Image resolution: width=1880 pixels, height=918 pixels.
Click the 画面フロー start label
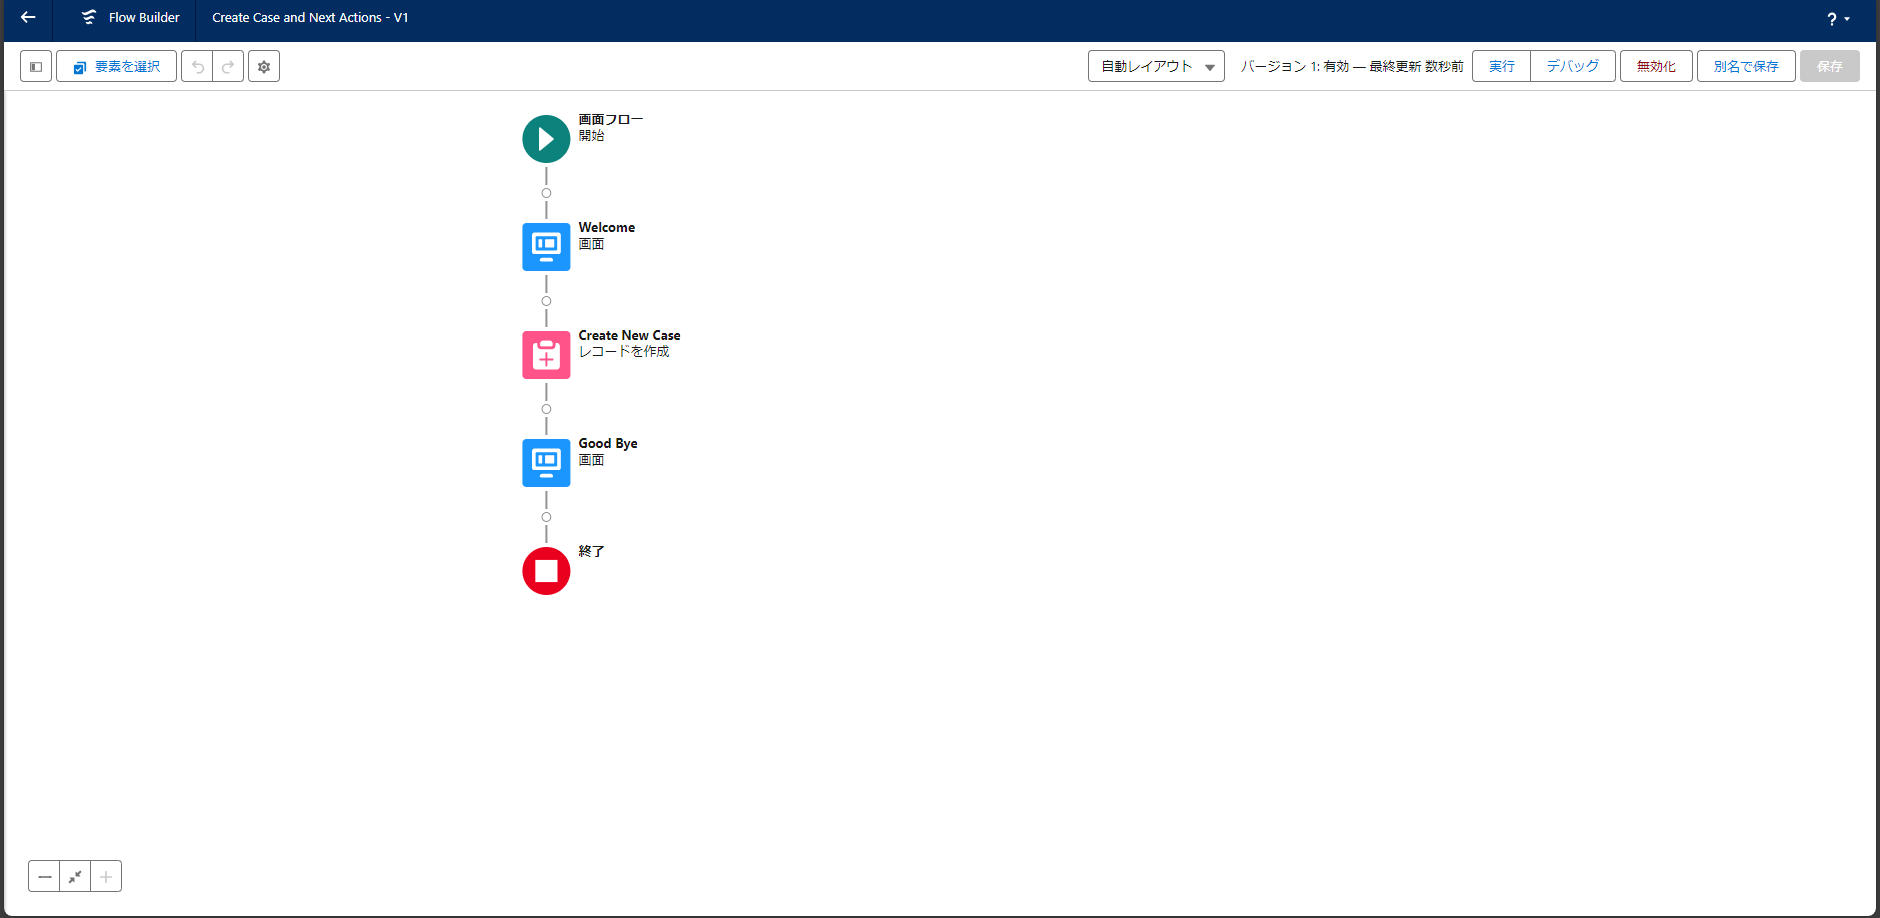[x=611, y=119]
